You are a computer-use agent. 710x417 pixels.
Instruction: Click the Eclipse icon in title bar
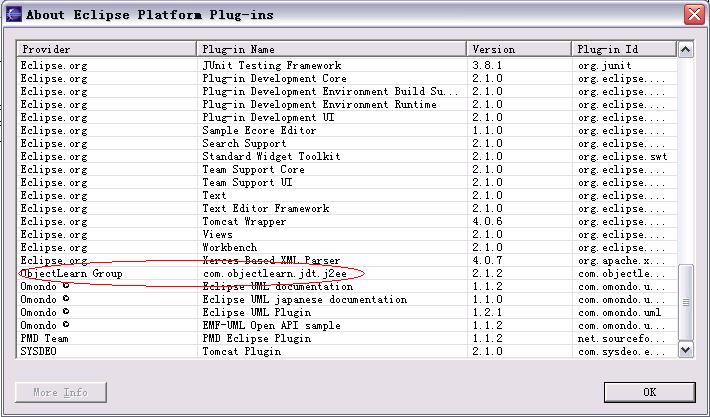(13, 14)
